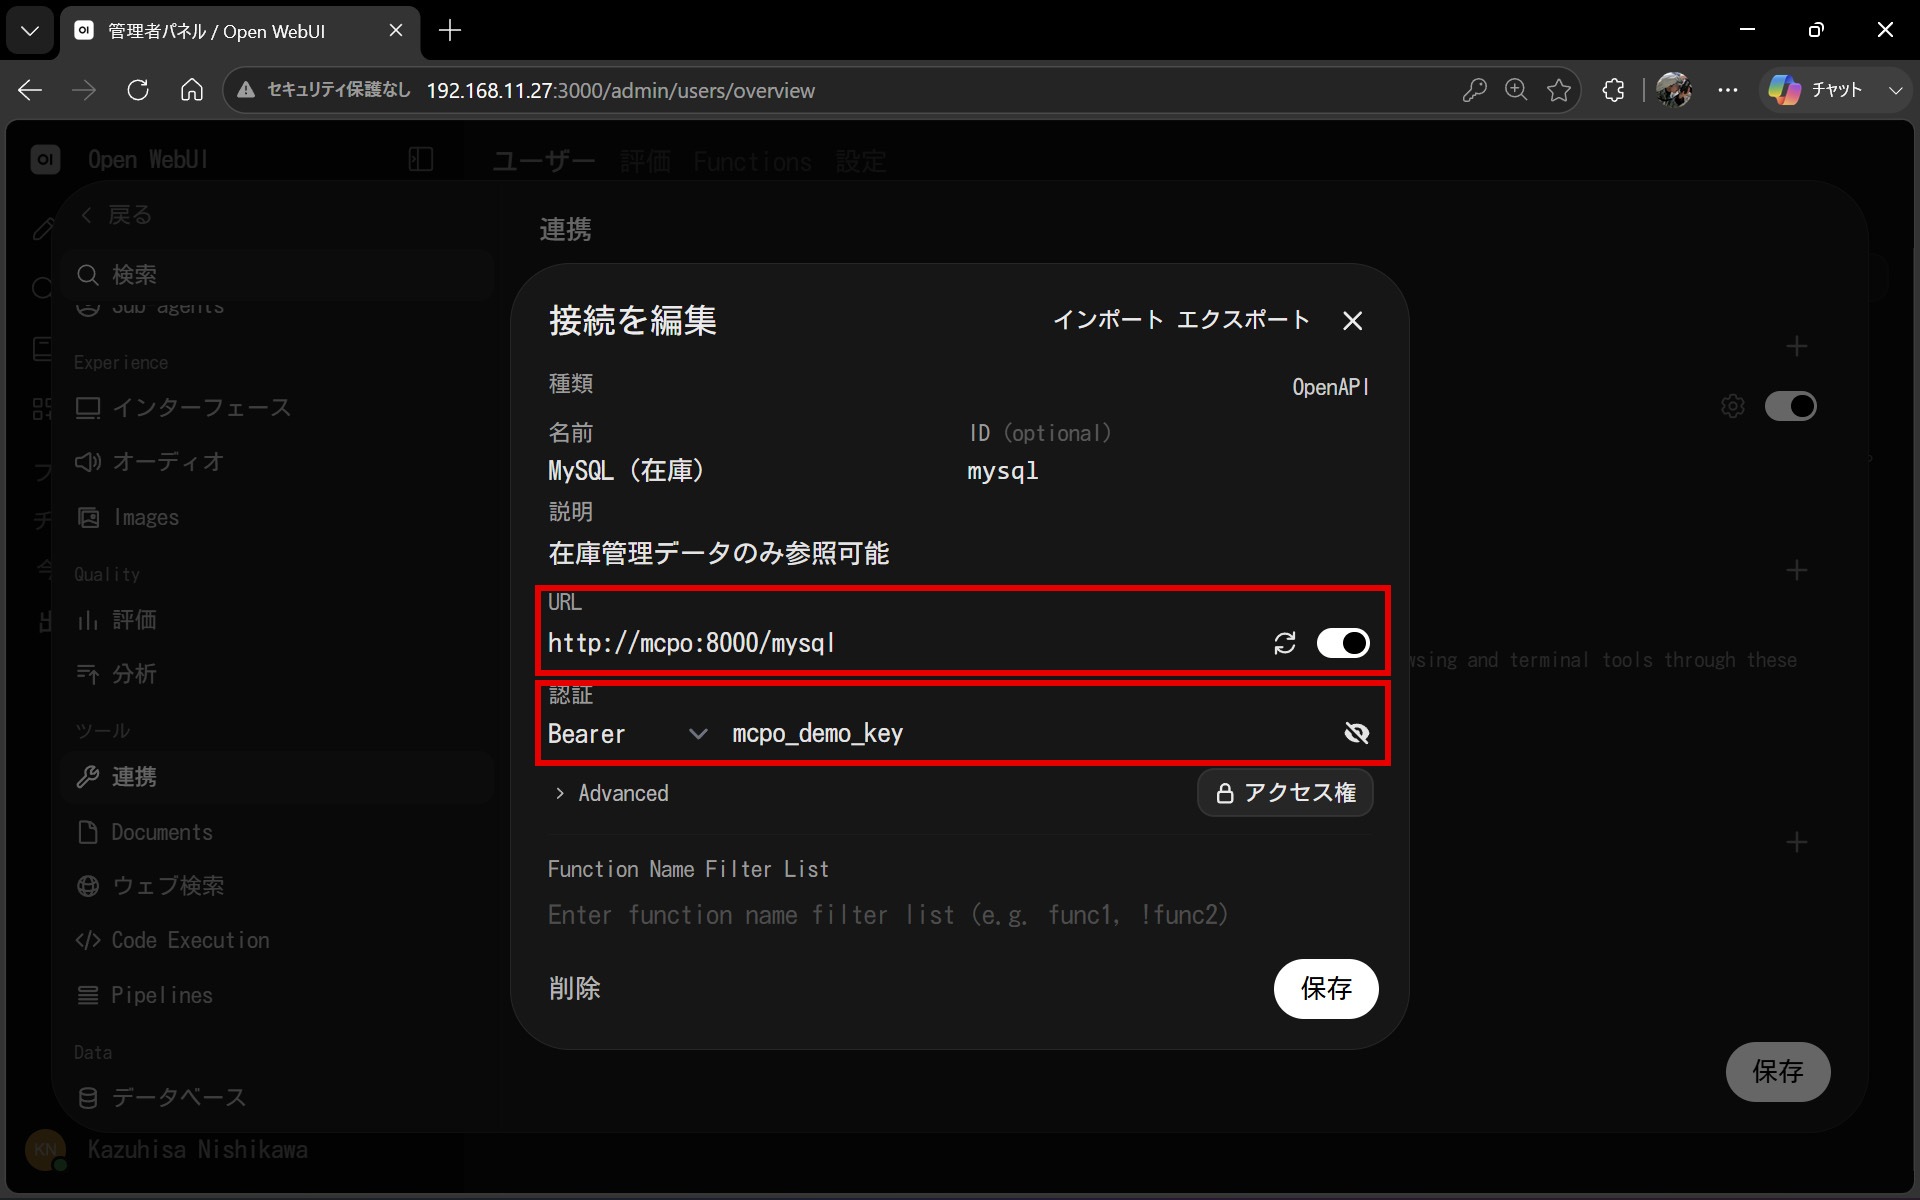The width and height of the screenshot is (1920, 1200).
Task: Verify connection with the refresh icon
Action: 1285,643
